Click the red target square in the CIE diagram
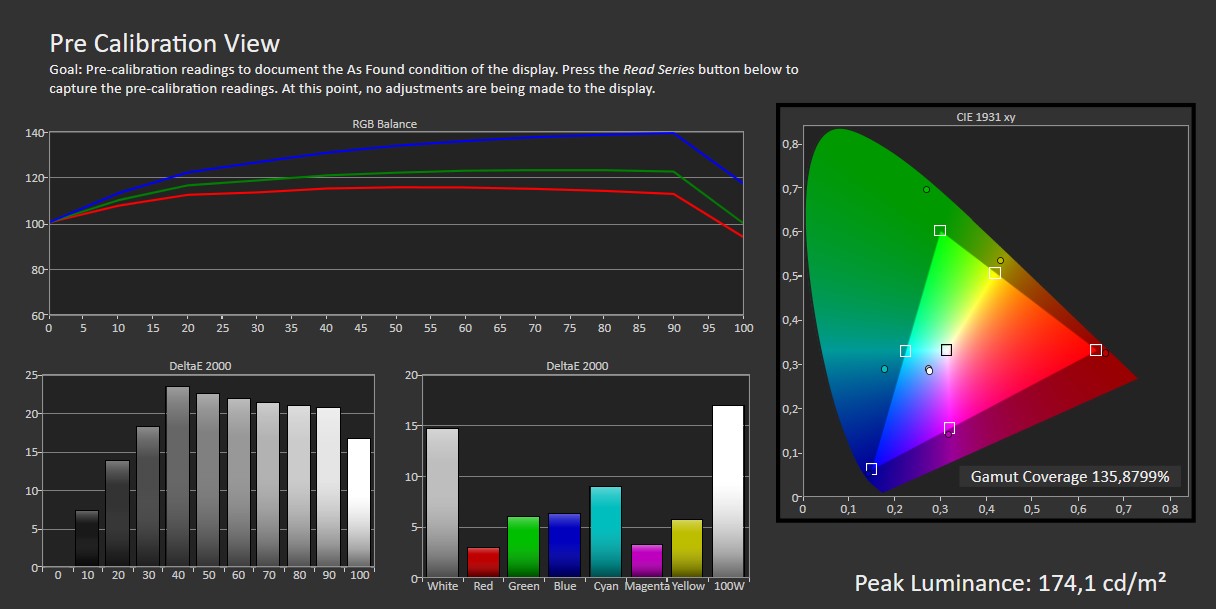The width and height of the screenshot is (1216, 609). [1096, 350]
